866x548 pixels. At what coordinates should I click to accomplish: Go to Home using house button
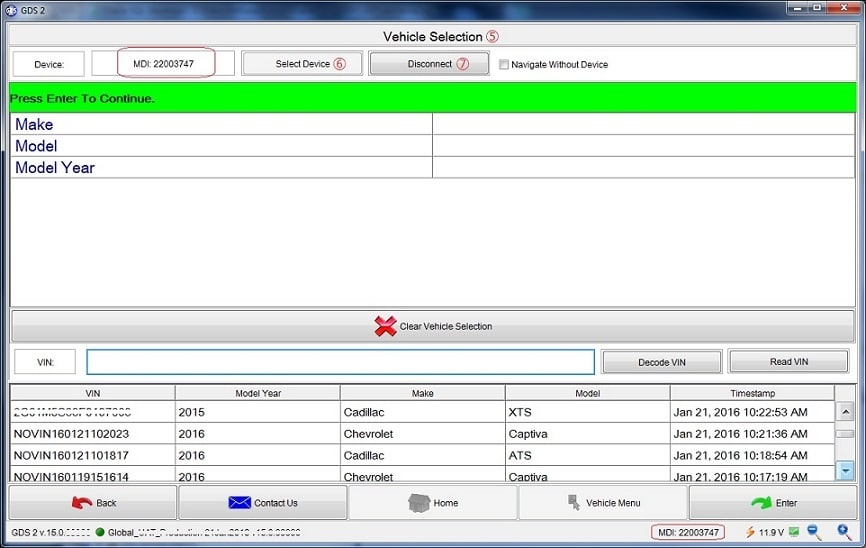pos(432,503)
